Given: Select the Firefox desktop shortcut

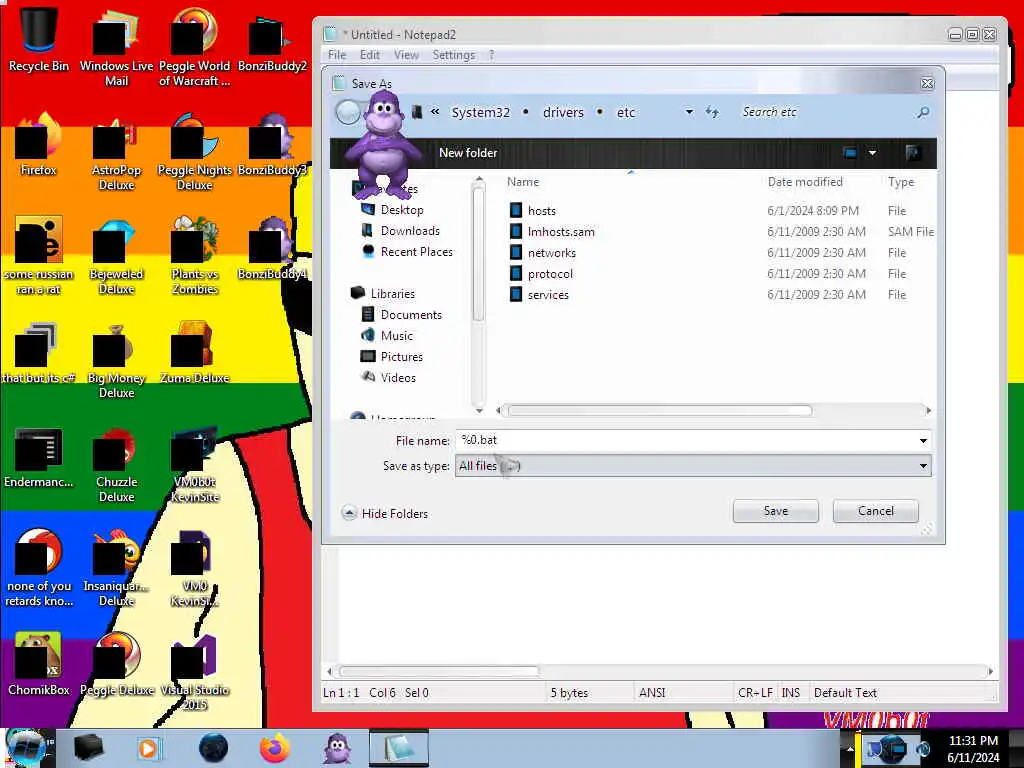Looking at the screenshot, I should (39, 145).
